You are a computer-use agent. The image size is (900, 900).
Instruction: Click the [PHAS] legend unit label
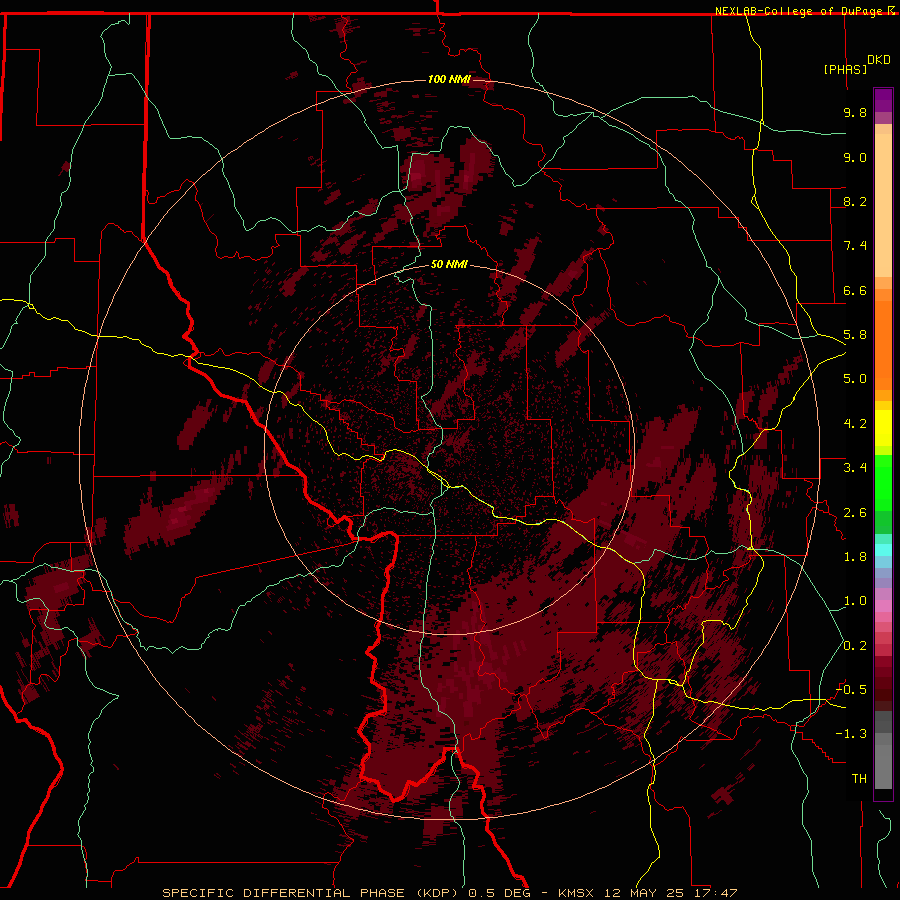(845, 69)
